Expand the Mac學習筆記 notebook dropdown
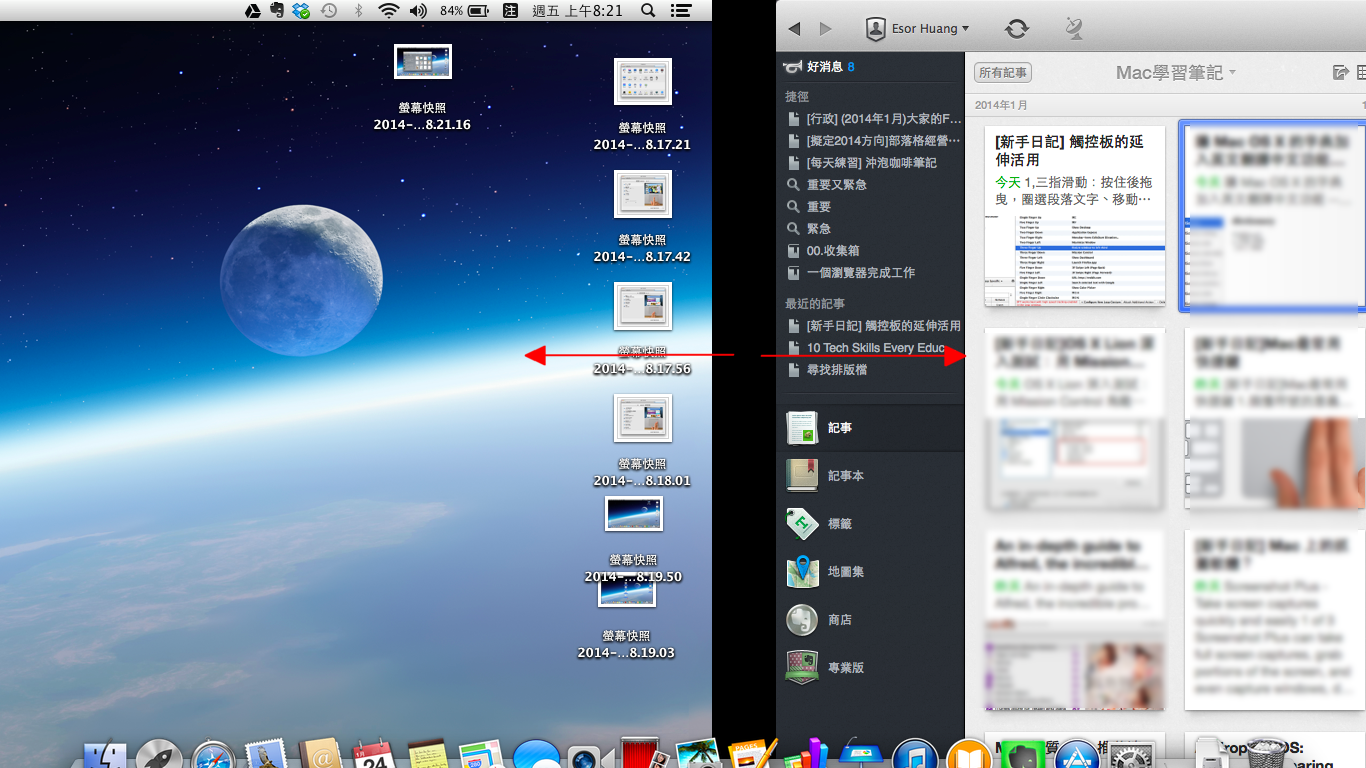The image size is (1366, 768). point(1176,73)
